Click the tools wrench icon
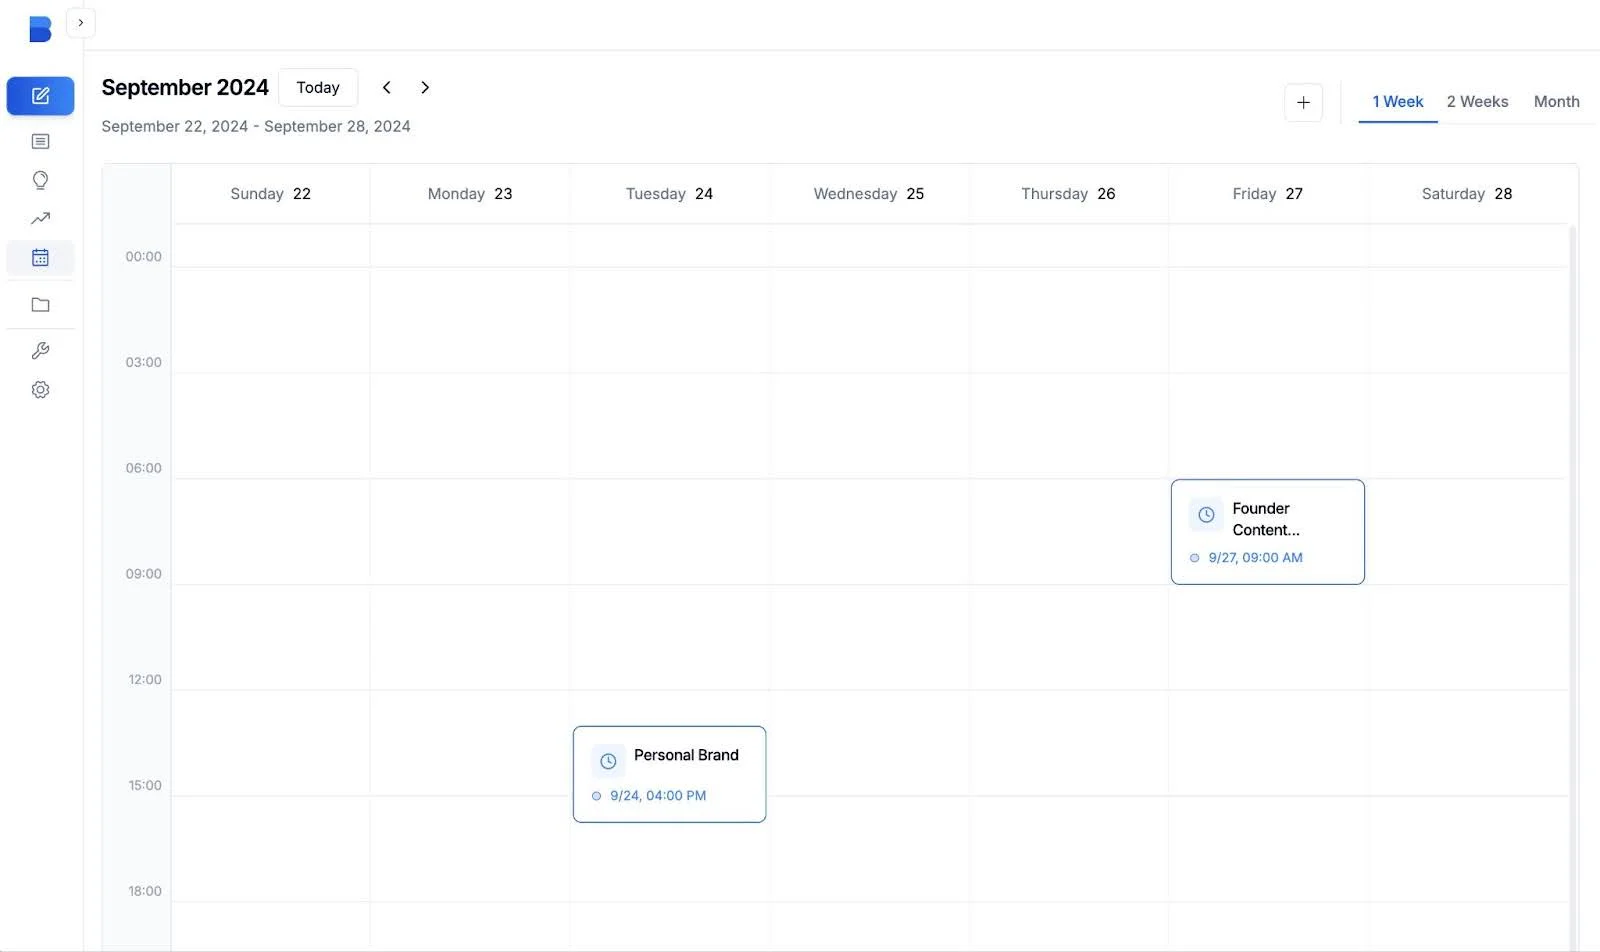1600x952 pixels. pos(40,350)
